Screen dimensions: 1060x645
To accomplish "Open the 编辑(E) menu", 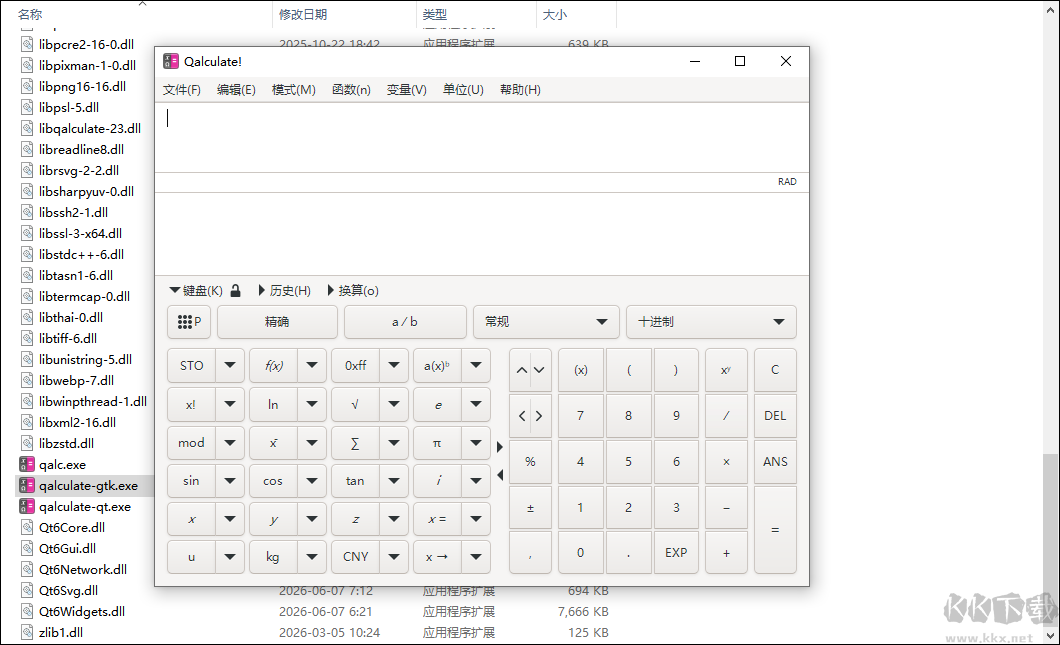I will tap(236, 90).
